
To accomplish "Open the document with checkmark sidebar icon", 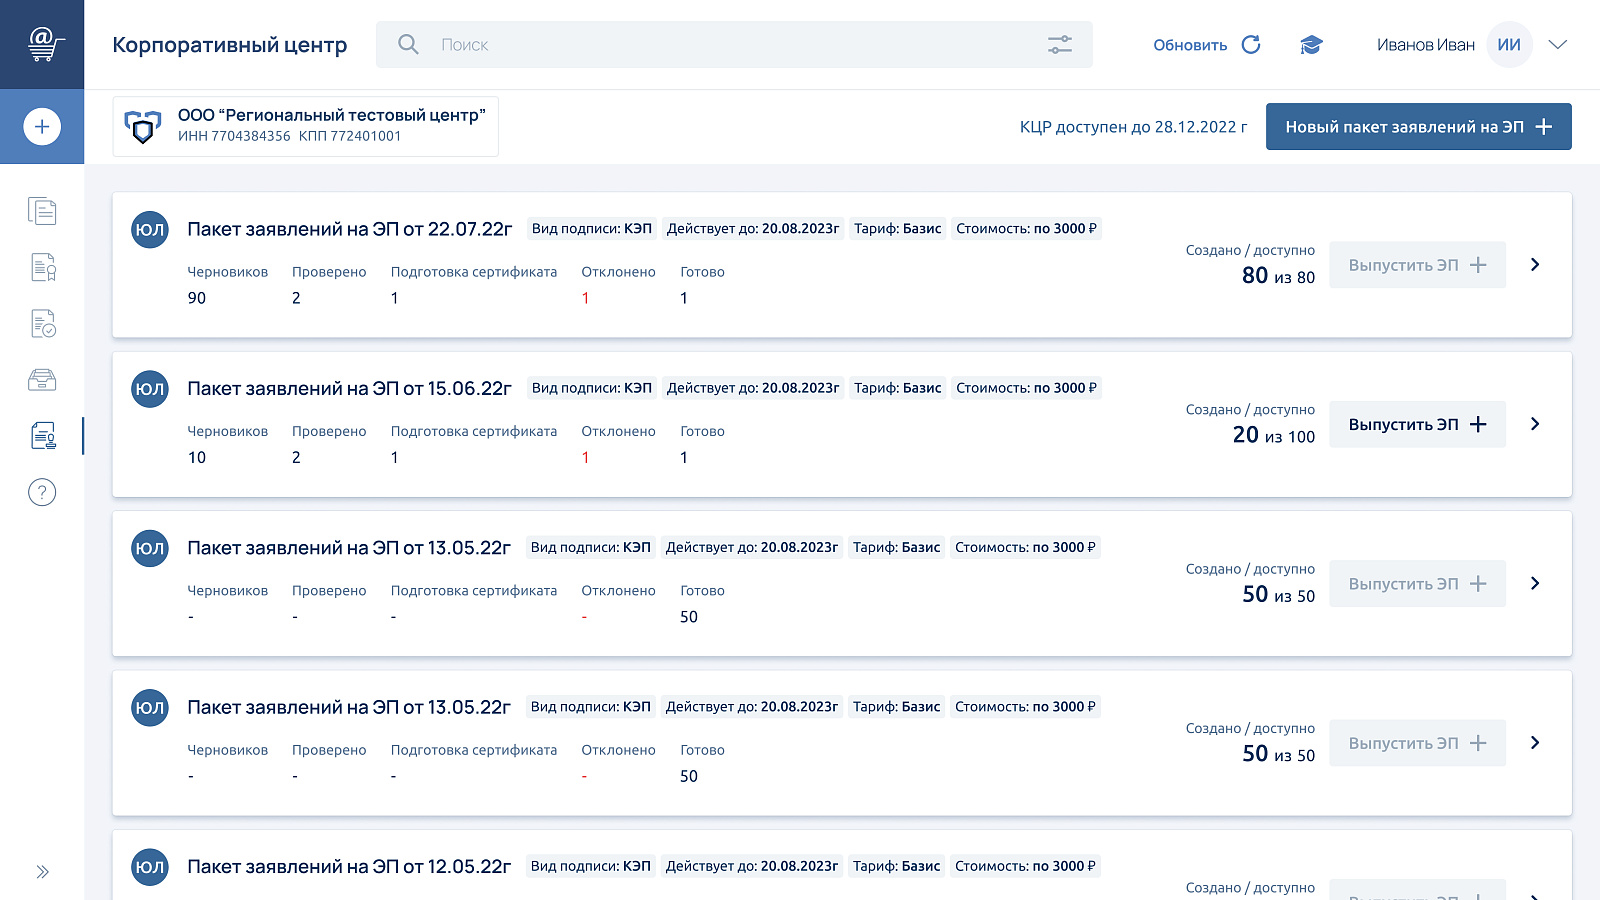I will (42, 324).
